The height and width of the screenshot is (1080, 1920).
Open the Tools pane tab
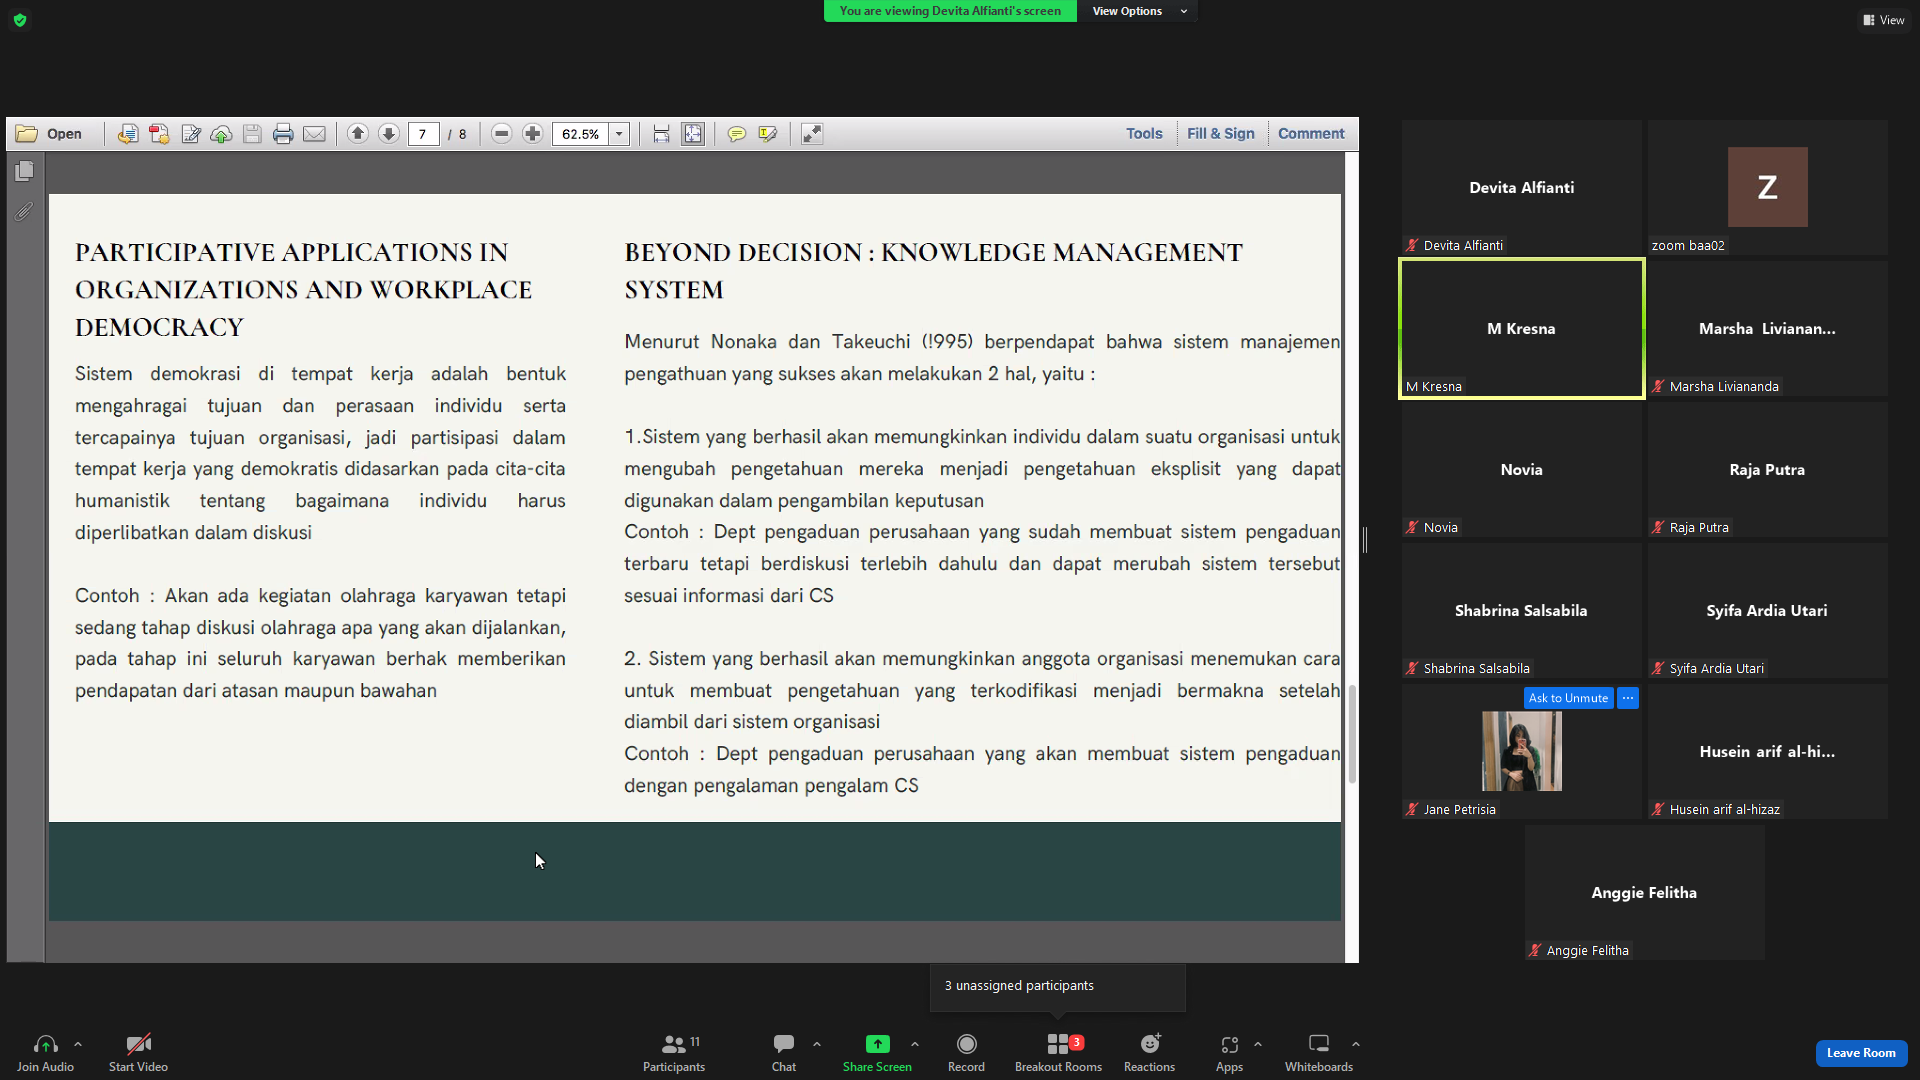(1144, 134)
